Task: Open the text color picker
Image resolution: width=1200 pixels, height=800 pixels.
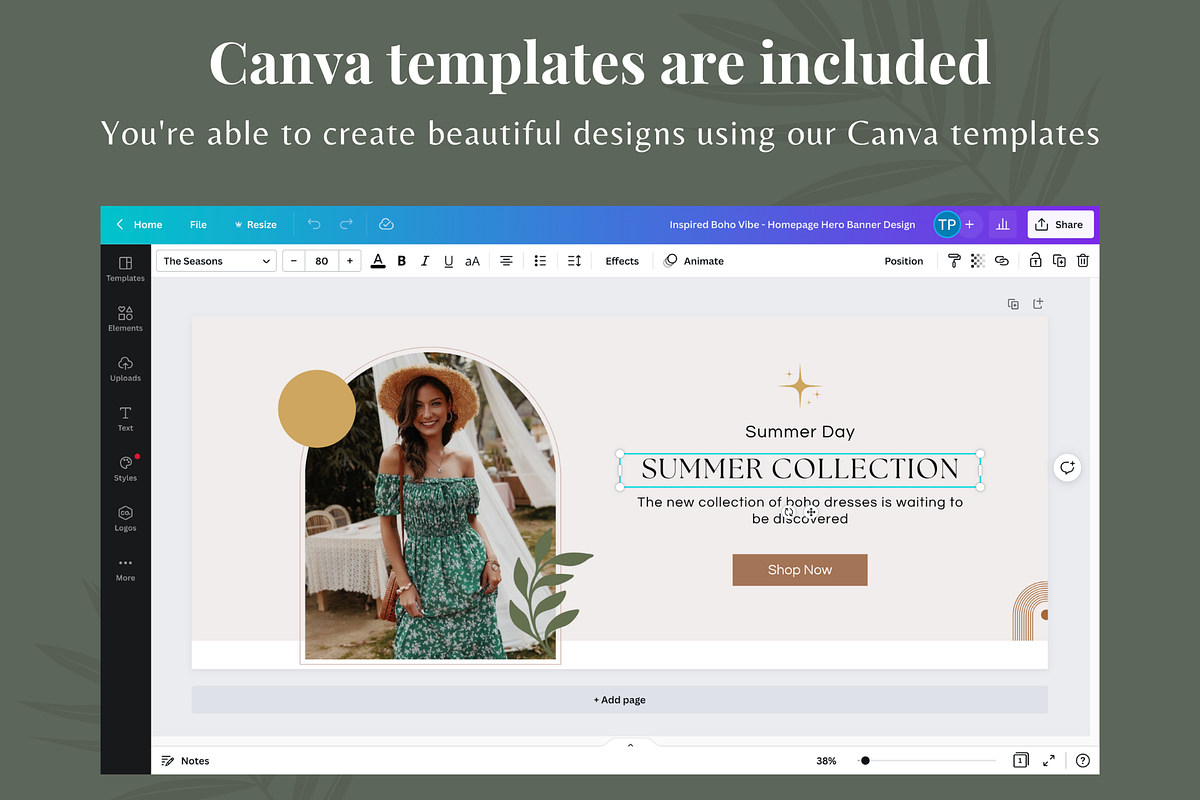Action: [378, 261]
